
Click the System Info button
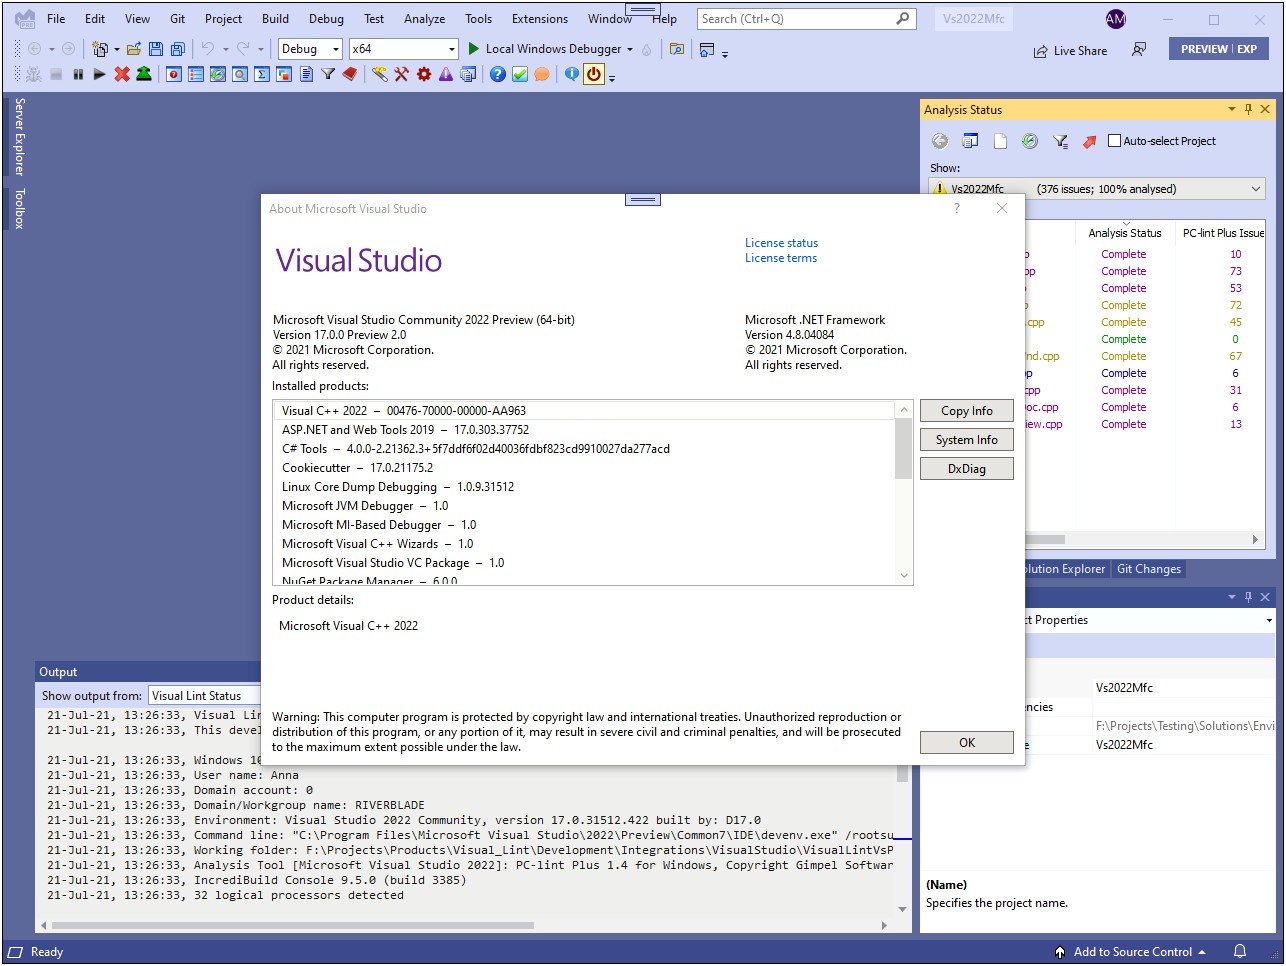point(967,440)
